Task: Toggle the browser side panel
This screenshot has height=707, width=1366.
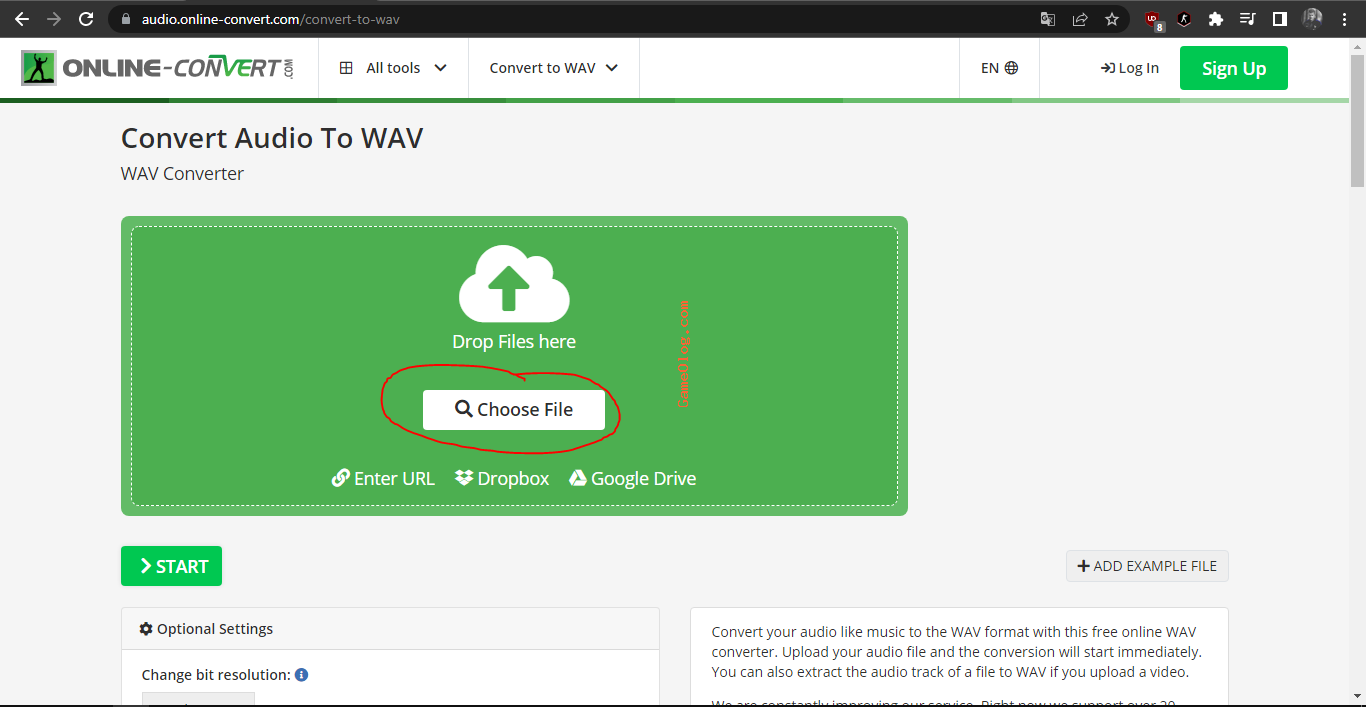Action: click(x=1279, y=19)
